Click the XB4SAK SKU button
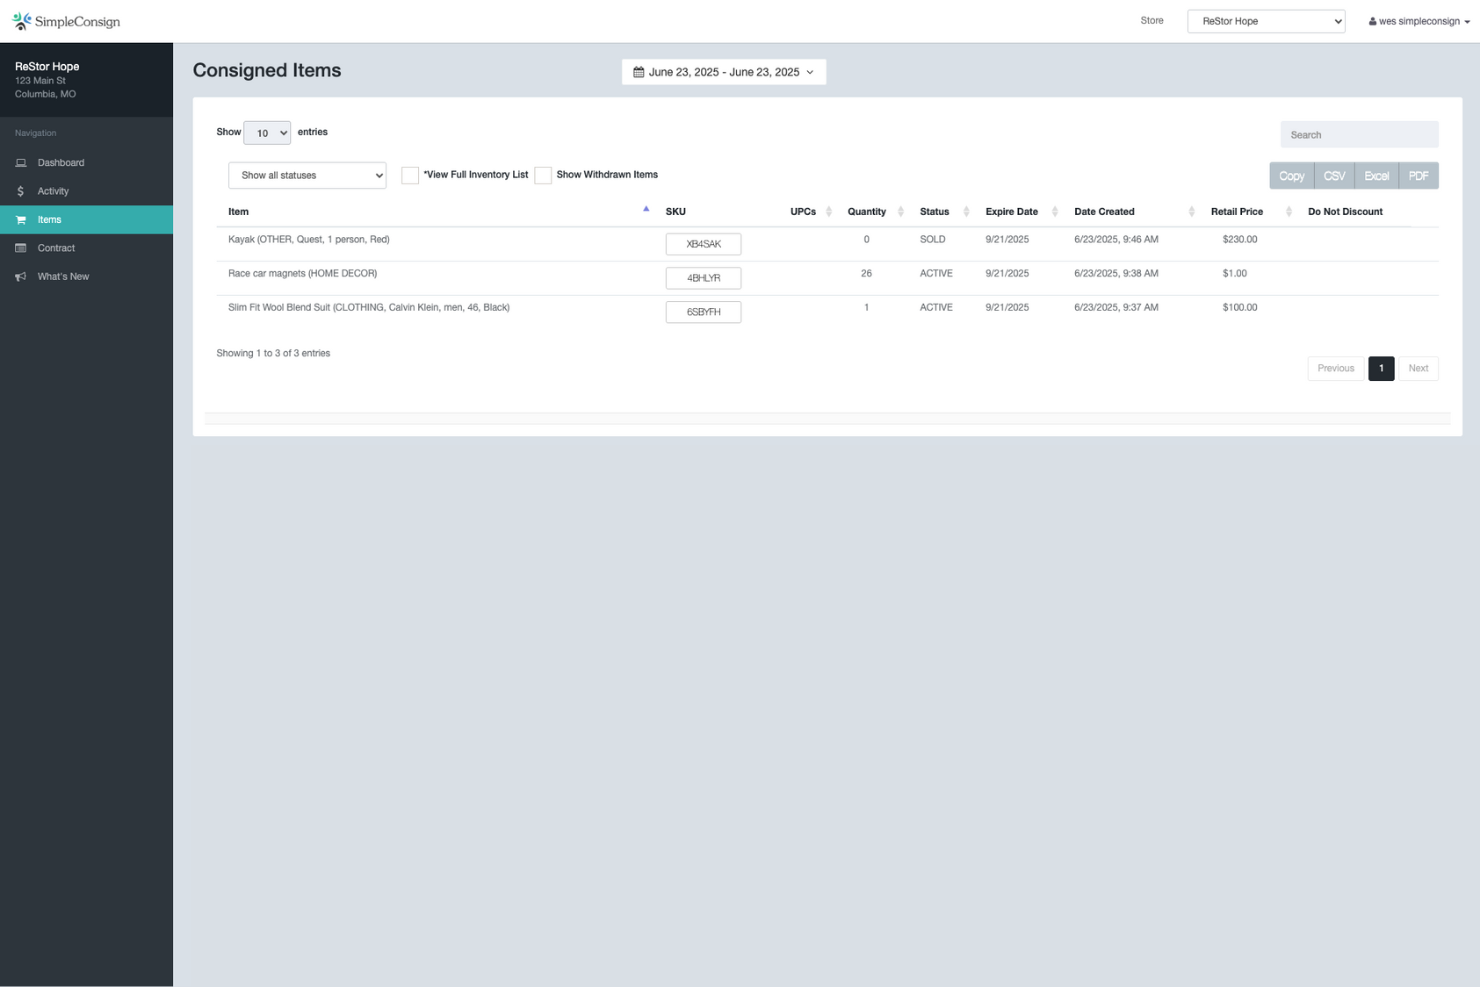 [x=703, y=243]
